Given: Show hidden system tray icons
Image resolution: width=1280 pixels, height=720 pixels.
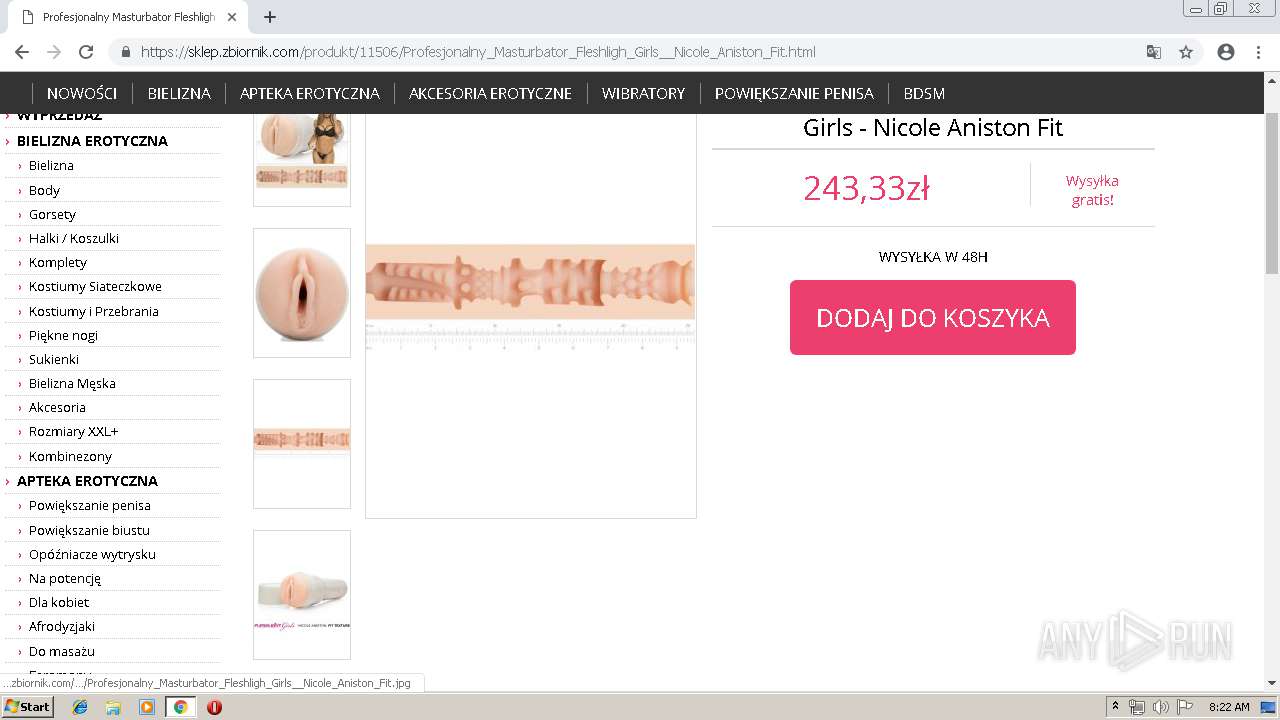Looking at the screenshot, I should (1116, 707).
